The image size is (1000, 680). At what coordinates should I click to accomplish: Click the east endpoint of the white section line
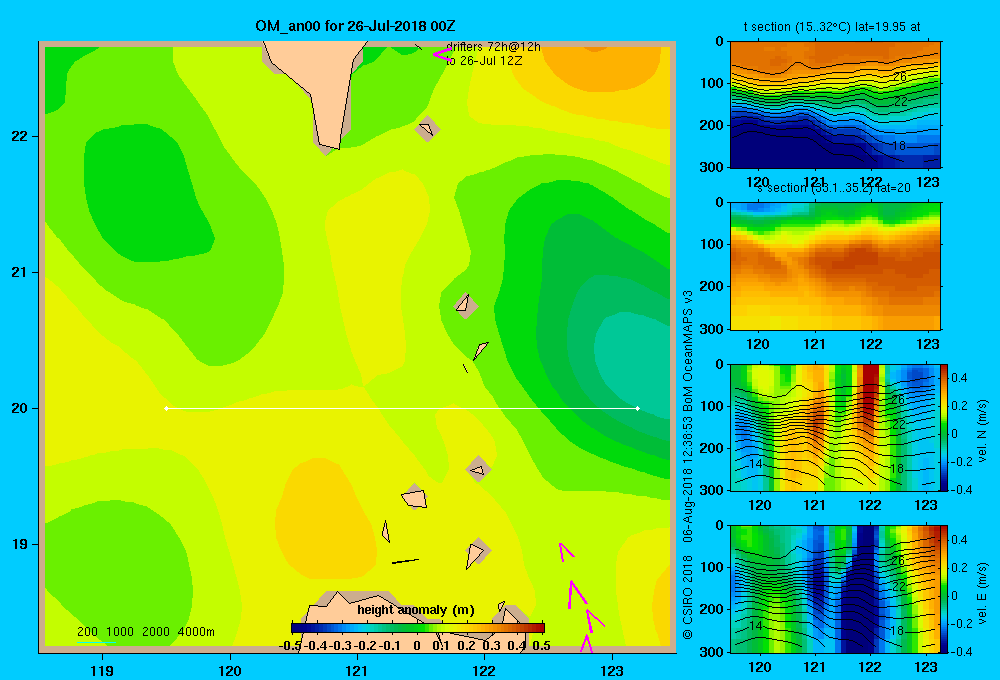[x=638, y=408]
